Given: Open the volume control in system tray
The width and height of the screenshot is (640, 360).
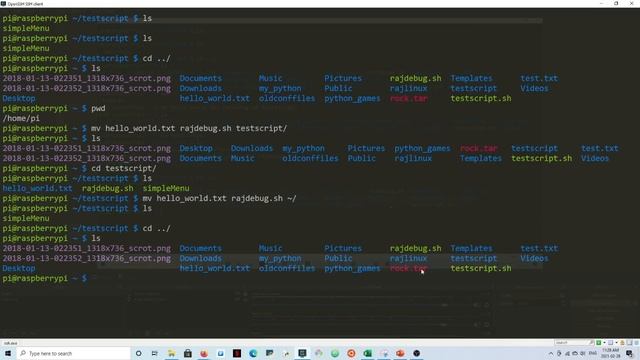Looking at the screenshot, I should [583, 353].
